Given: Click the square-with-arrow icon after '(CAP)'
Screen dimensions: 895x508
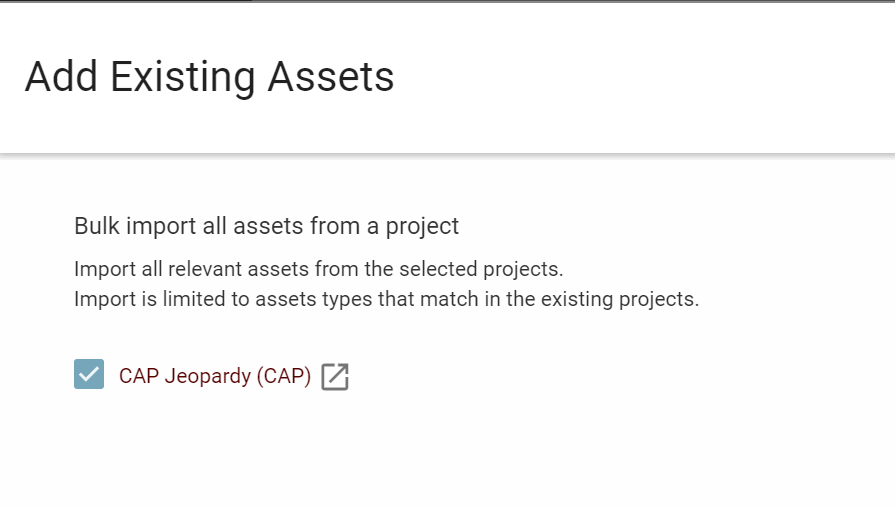Looking at the screenshot, I should click(x=335, y=377).
